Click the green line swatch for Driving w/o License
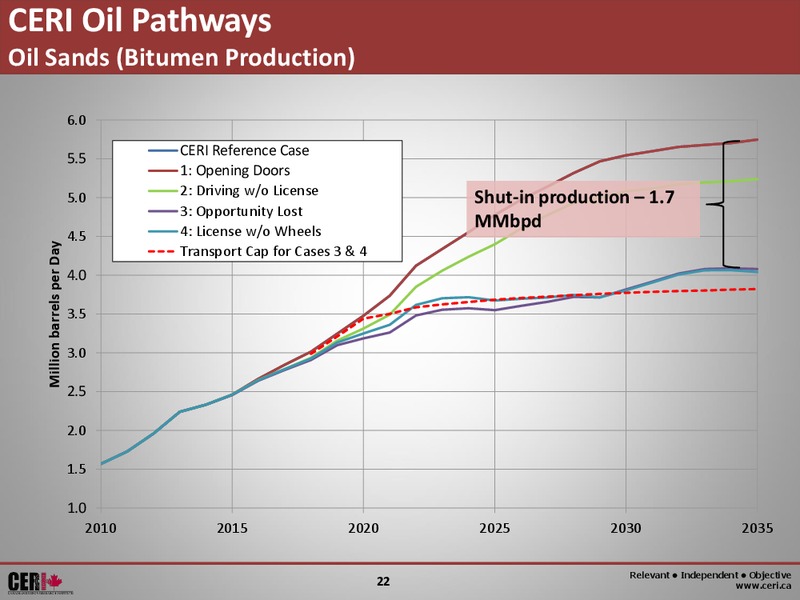 coord(163,191)
